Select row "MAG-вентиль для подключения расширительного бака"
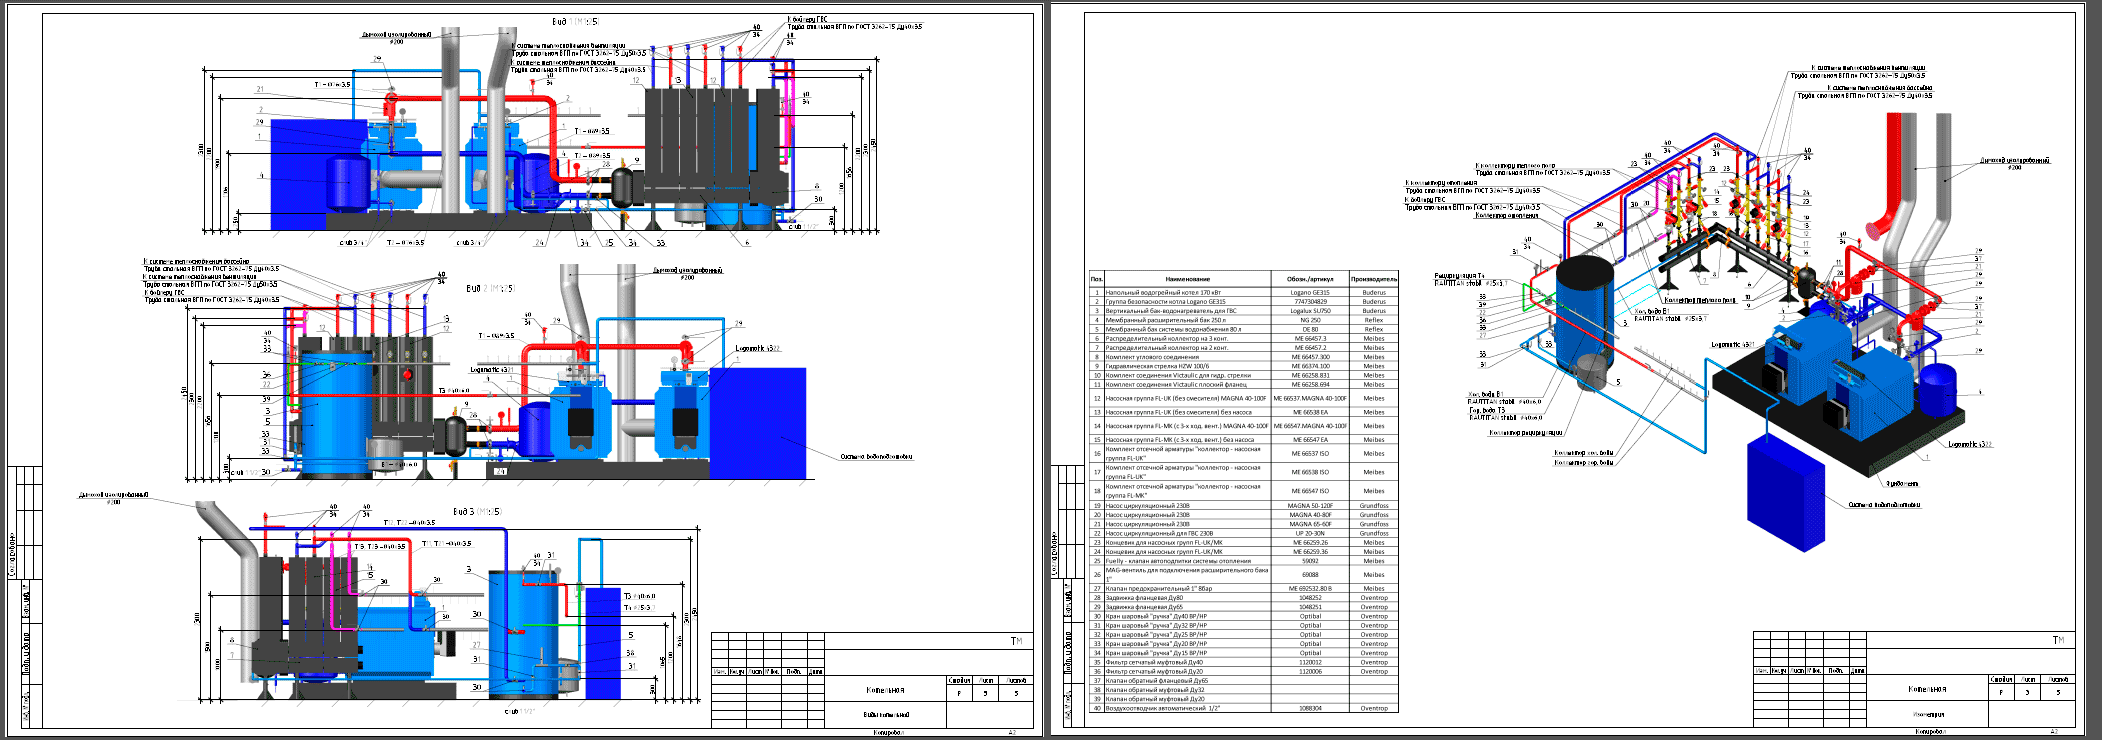Image resolution: width=2102 pixels, height=740 pixels. pyautogui.click(x=1244, y=575)
